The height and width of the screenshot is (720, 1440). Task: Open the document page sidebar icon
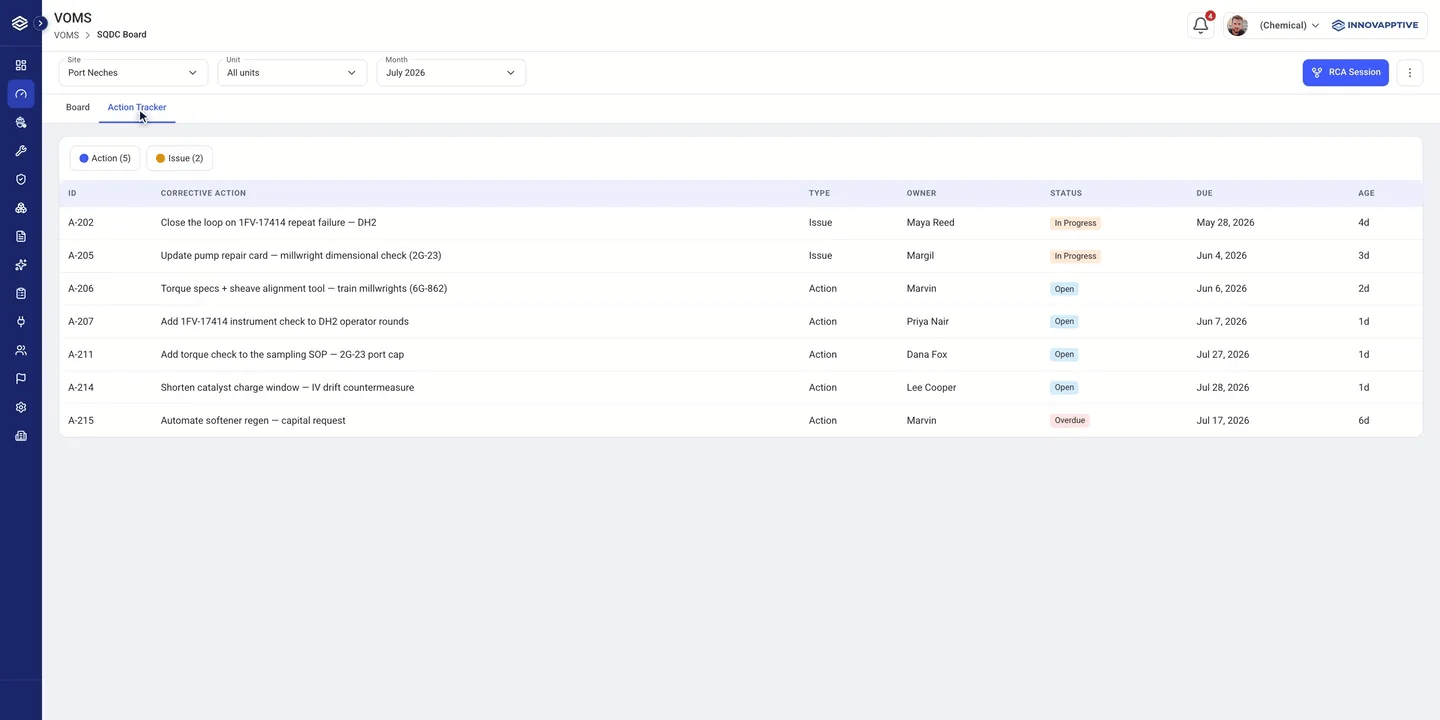coord(21,236)
